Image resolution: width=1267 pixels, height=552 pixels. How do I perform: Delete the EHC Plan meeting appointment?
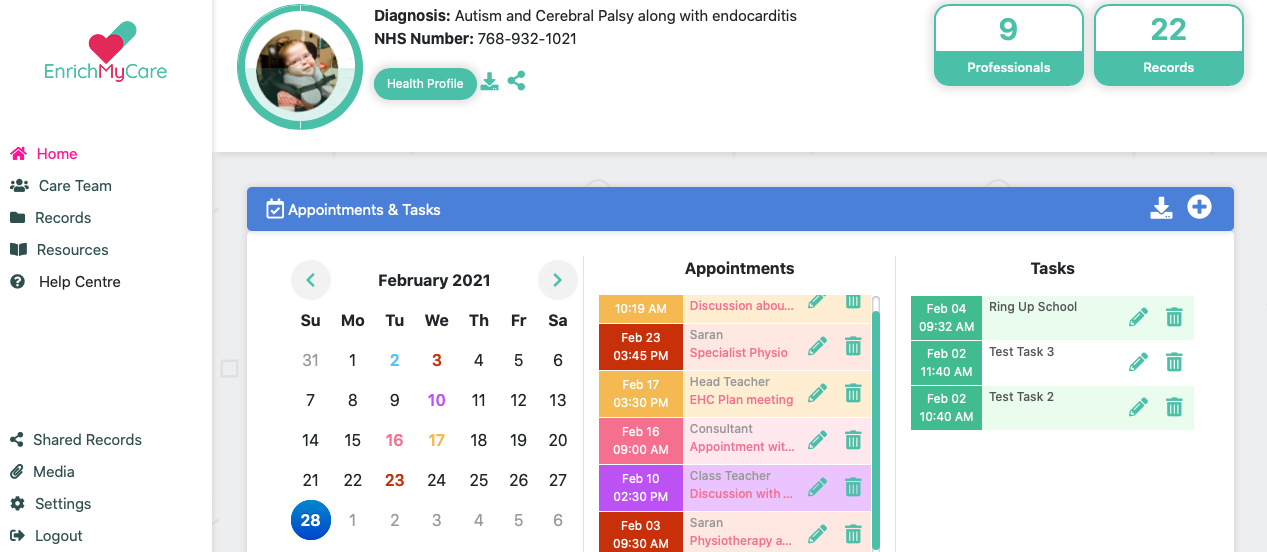(x=853, y=393)
